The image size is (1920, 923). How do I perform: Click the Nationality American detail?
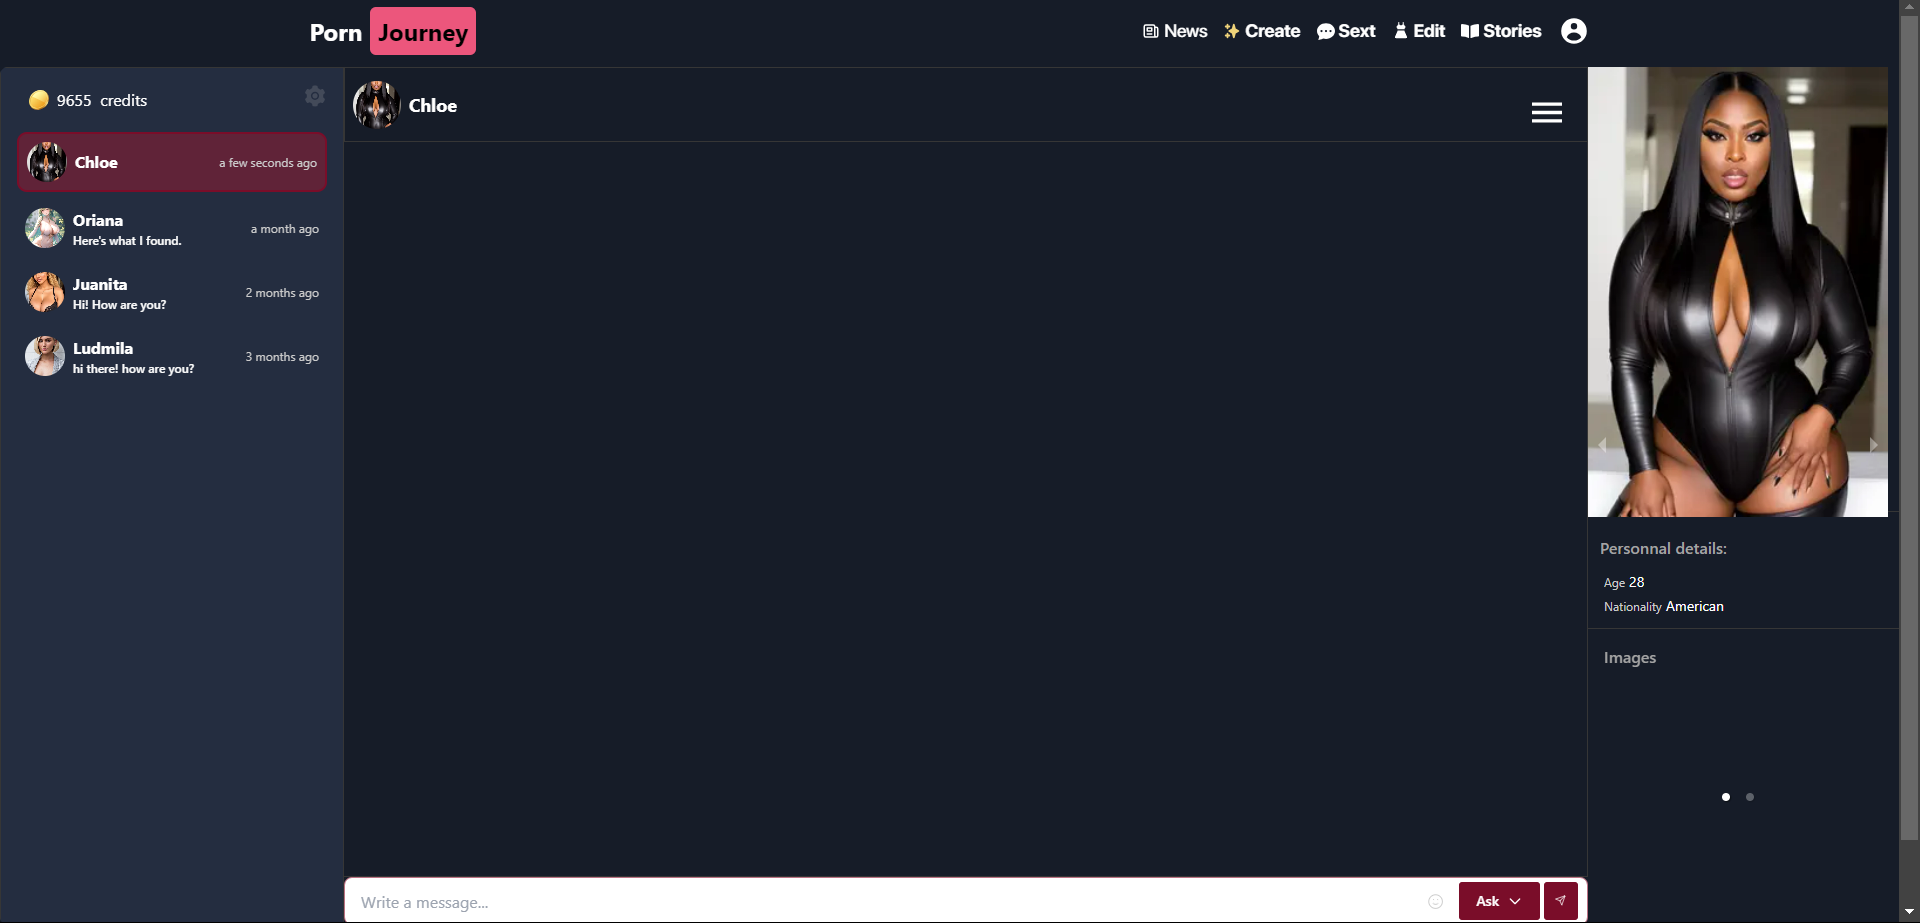click(x=1664, y=607)
